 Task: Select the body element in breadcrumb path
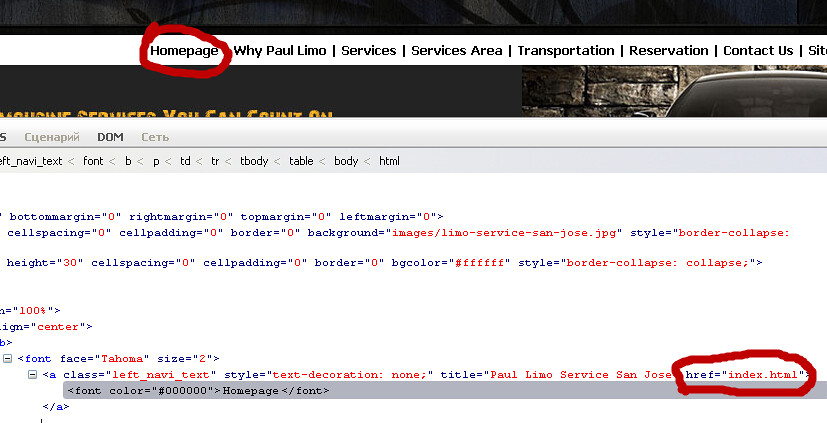(346, 161)
